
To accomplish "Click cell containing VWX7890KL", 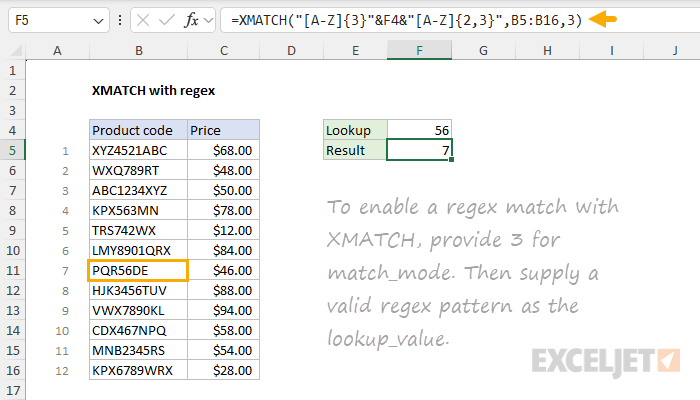I will pyautogui.click(x=138, y=310).
